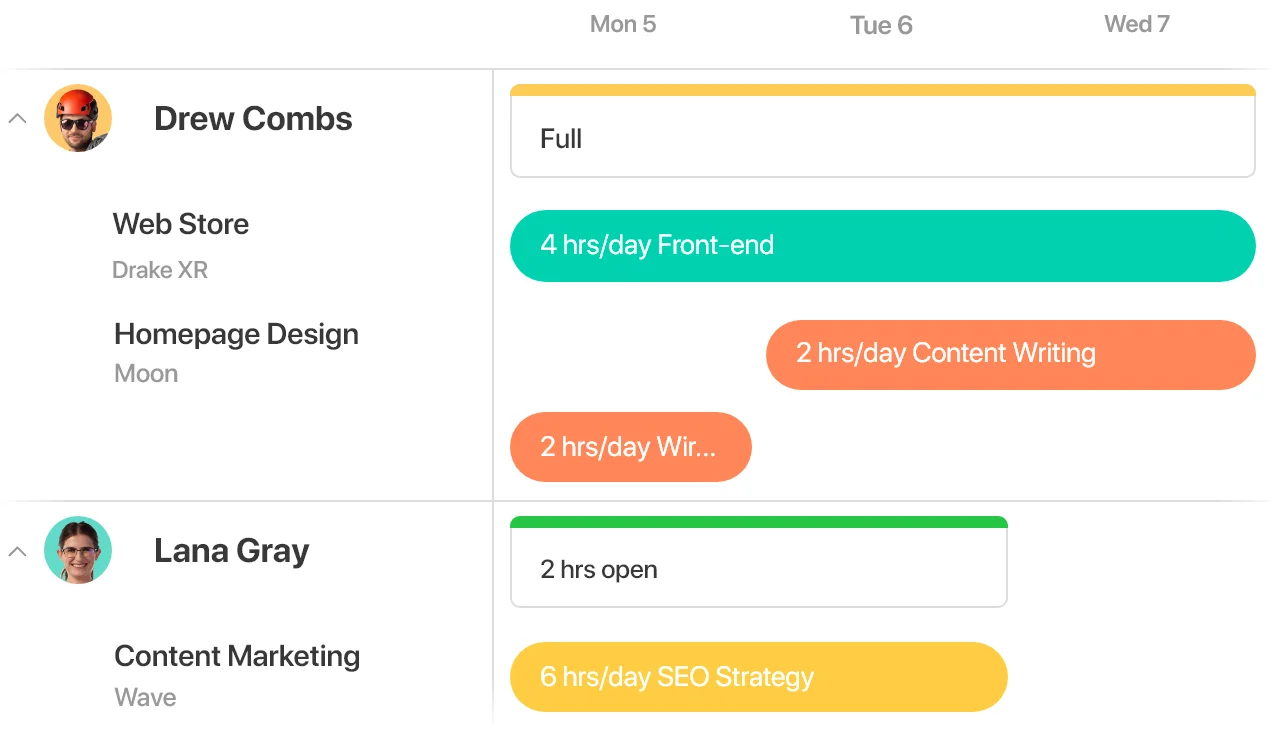1280x730 pixels.
Task: Select the Lana Gray name
Action: (x=231, y=551)
